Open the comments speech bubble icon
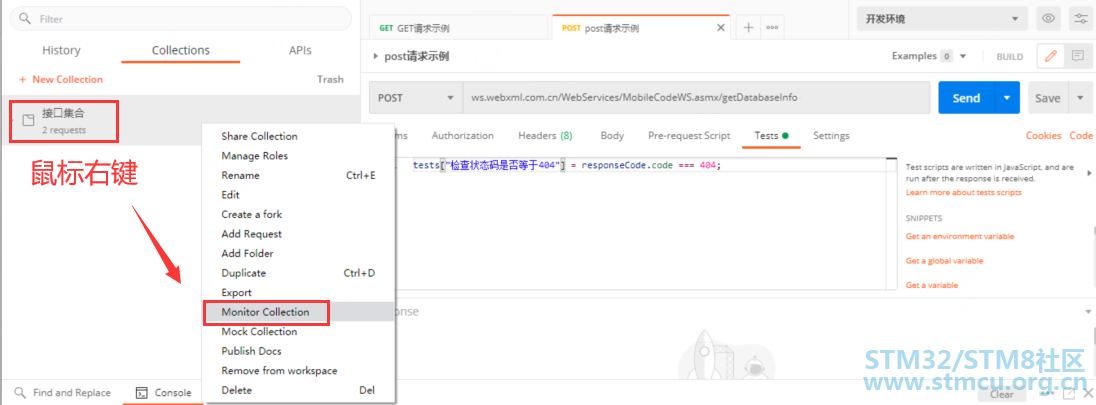The width and height of the screenshot is (1096, 405). click(1077, 57)
